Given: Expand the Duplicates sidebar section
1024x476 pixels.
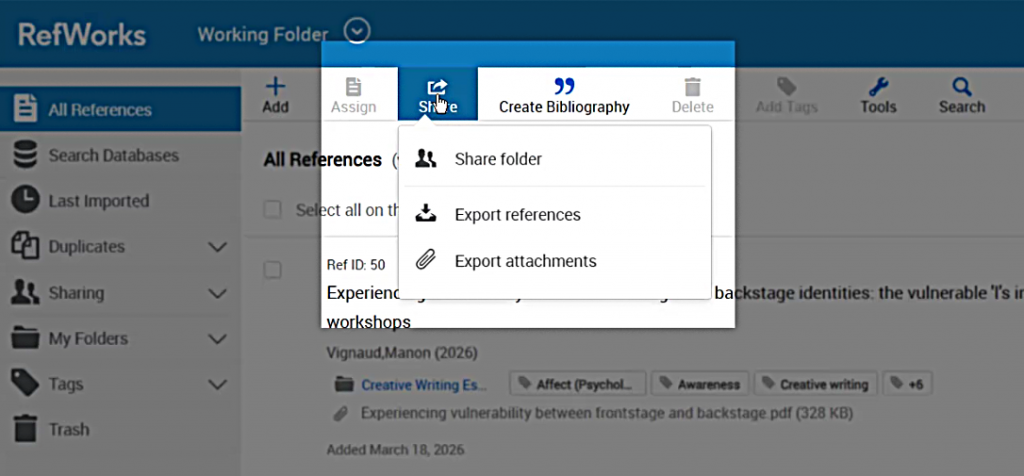Looking at the screenshot, I should point(217,247).
